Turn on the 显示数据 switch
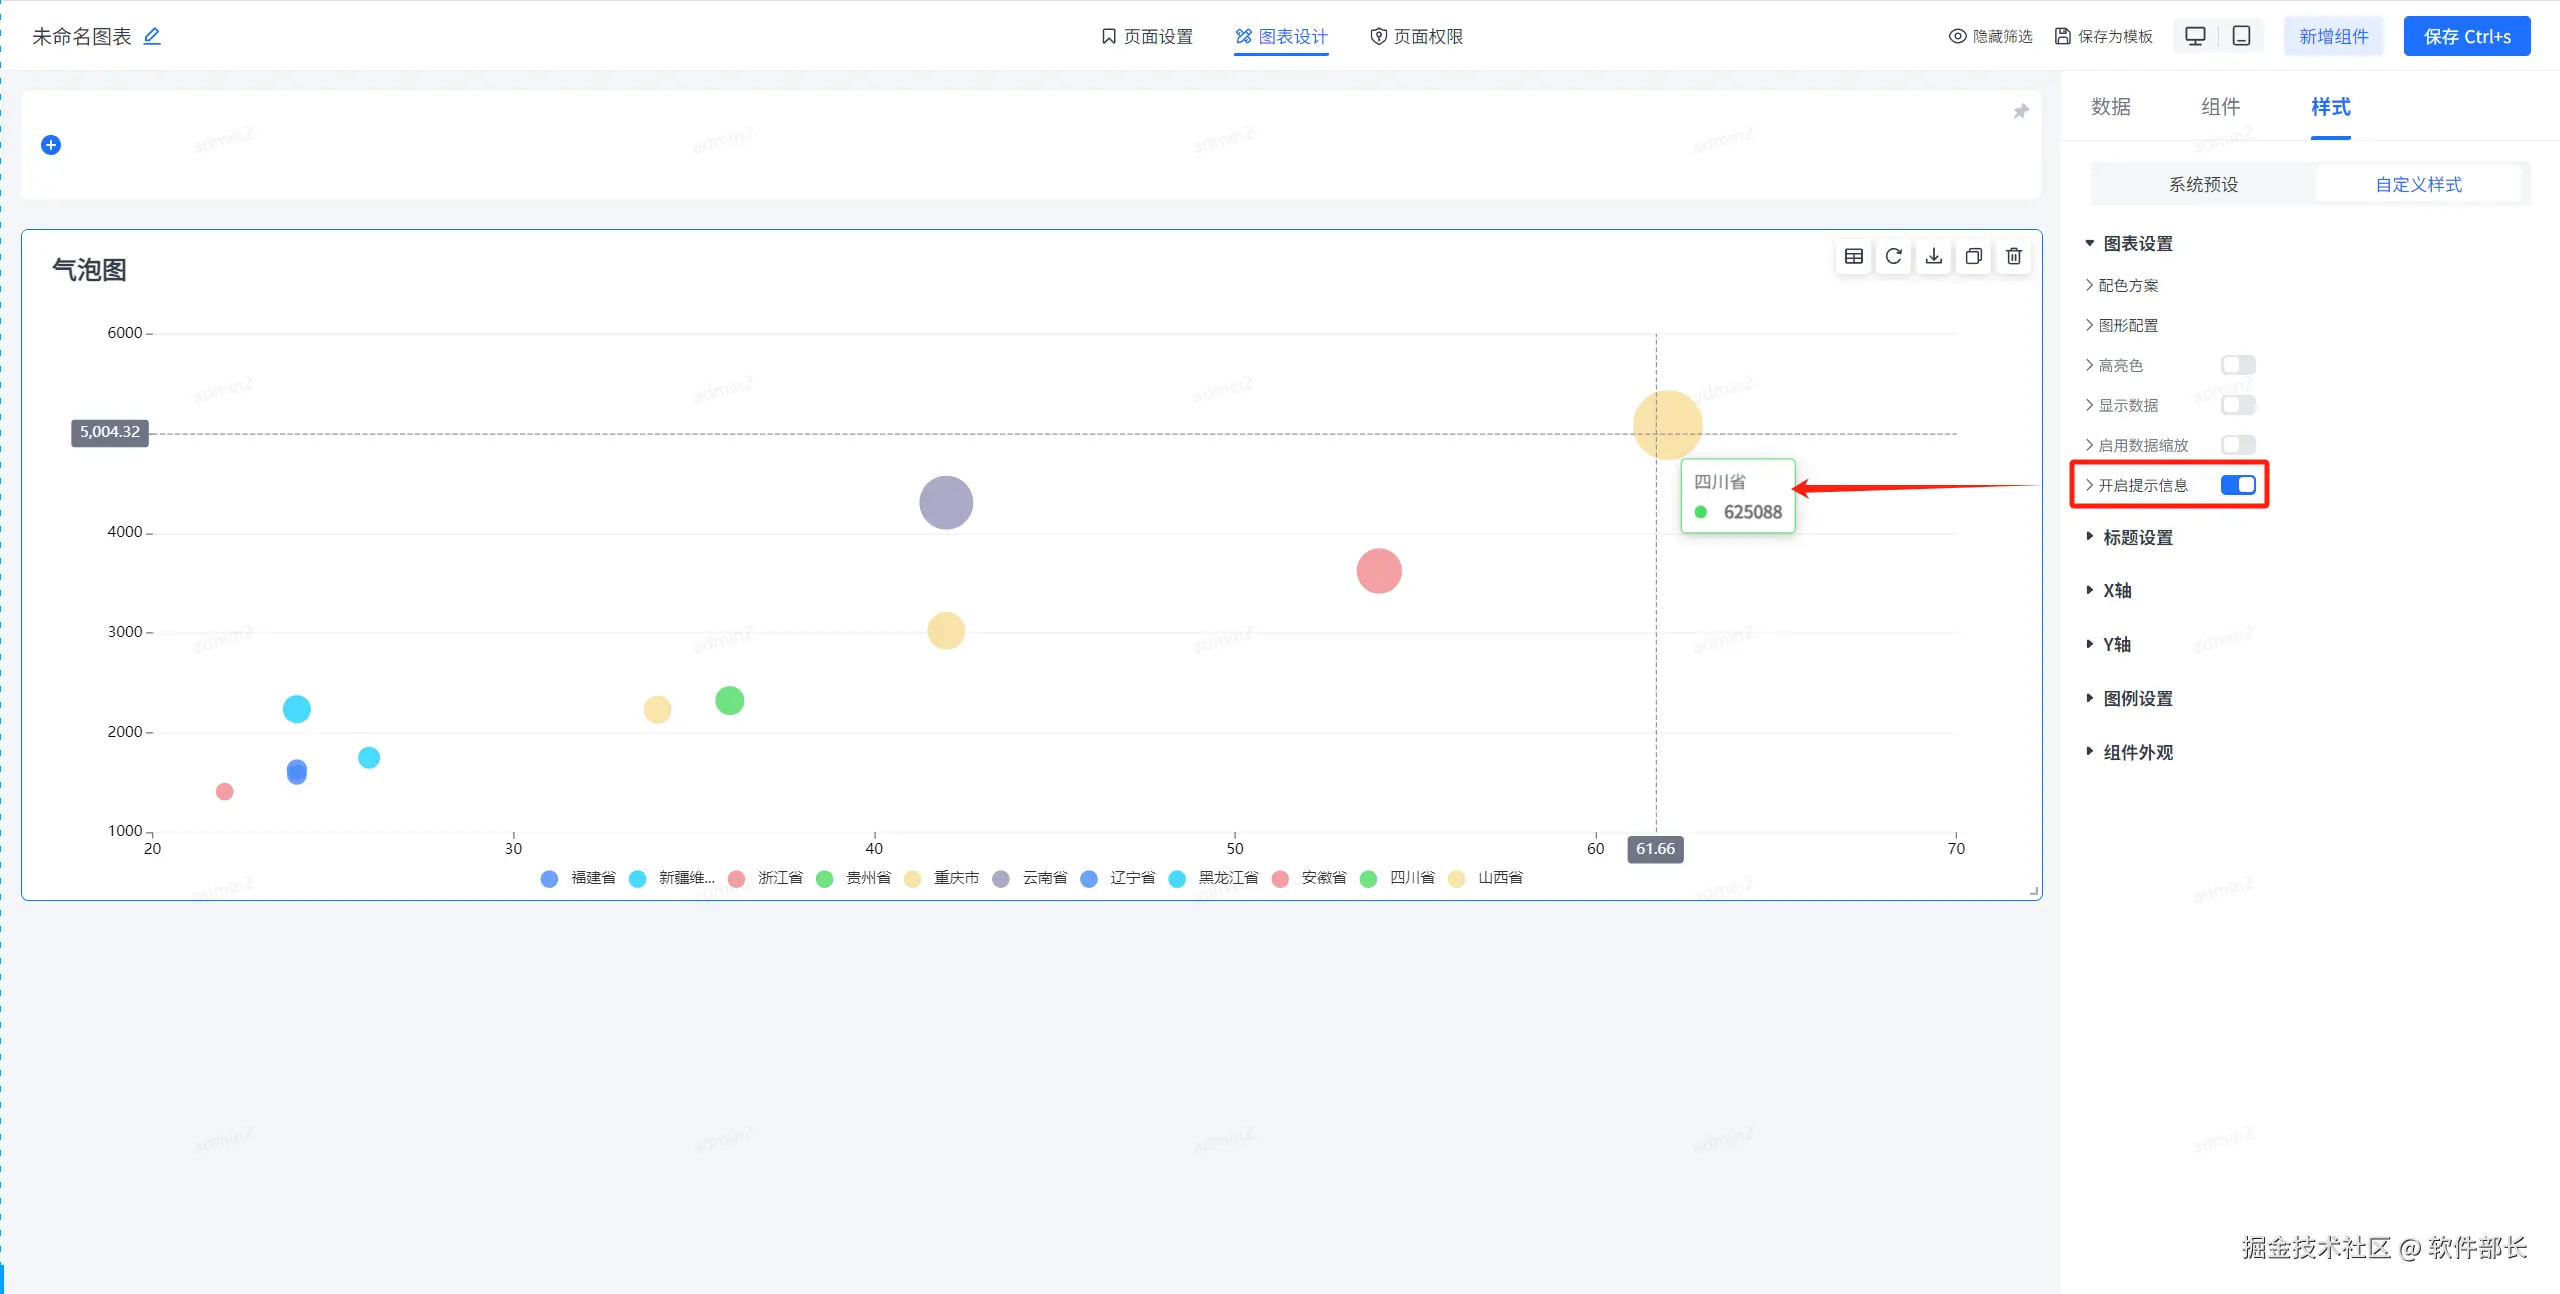 coord(2237,405)
